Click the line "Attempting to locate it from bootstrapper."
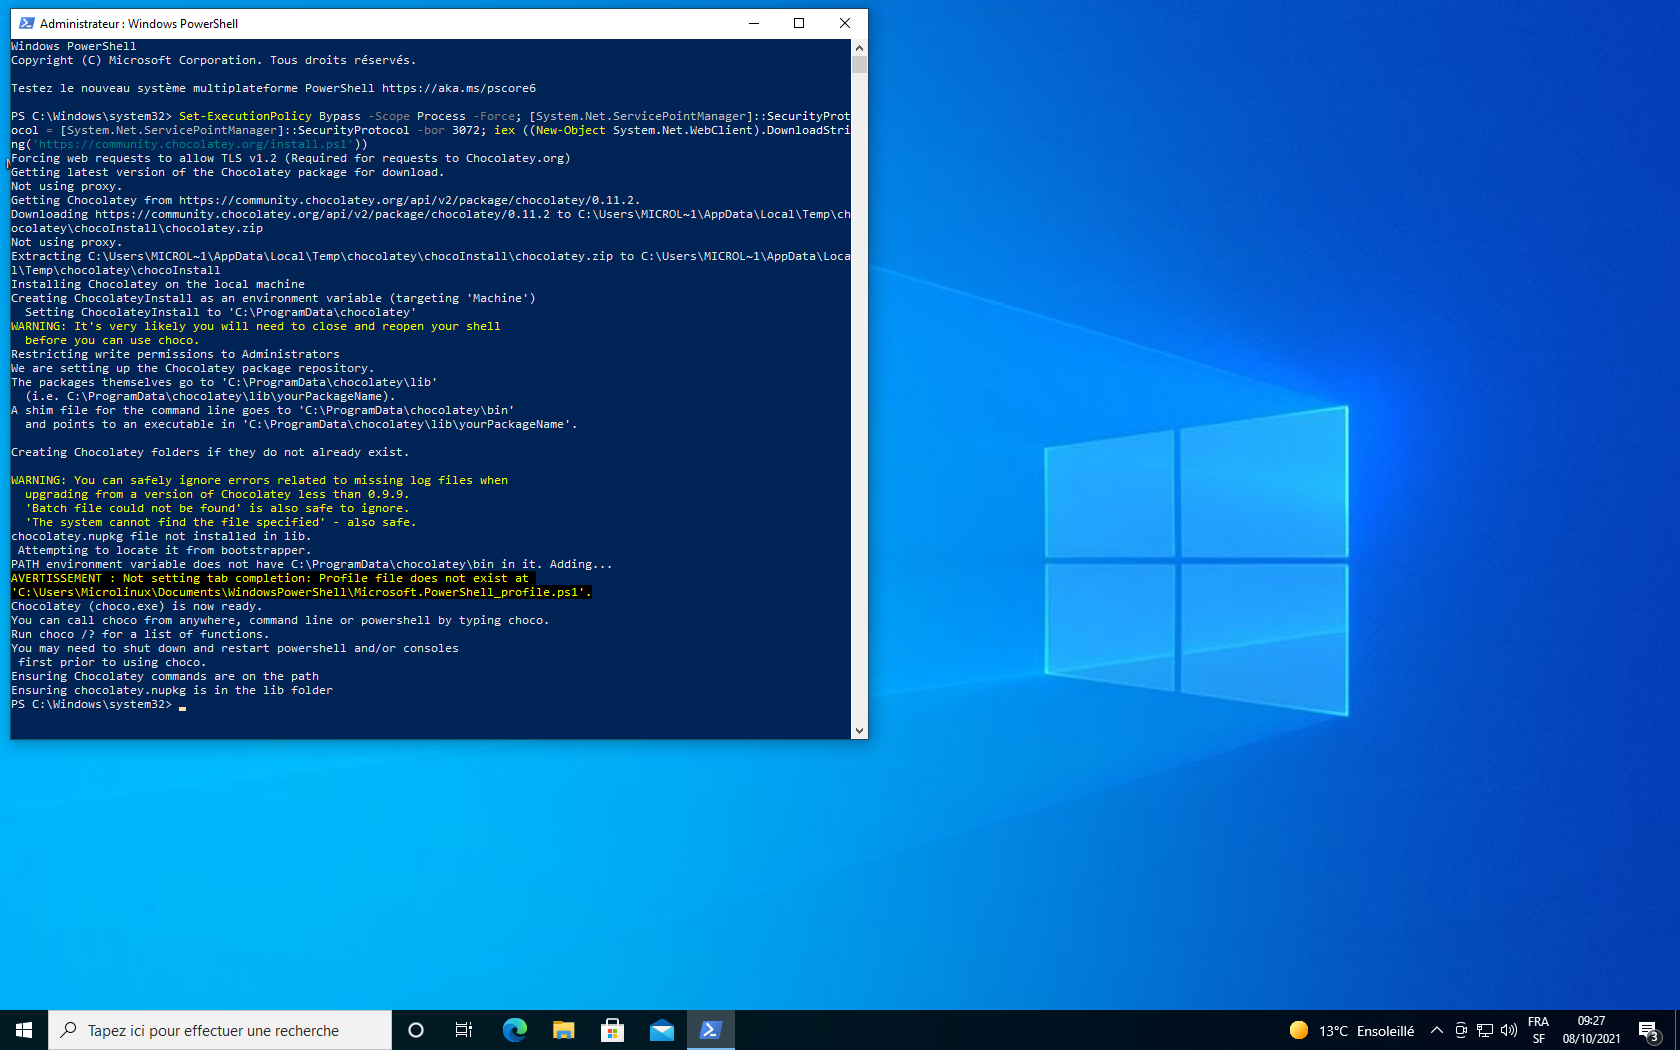 pyautogui.click(x=165, y=551)
